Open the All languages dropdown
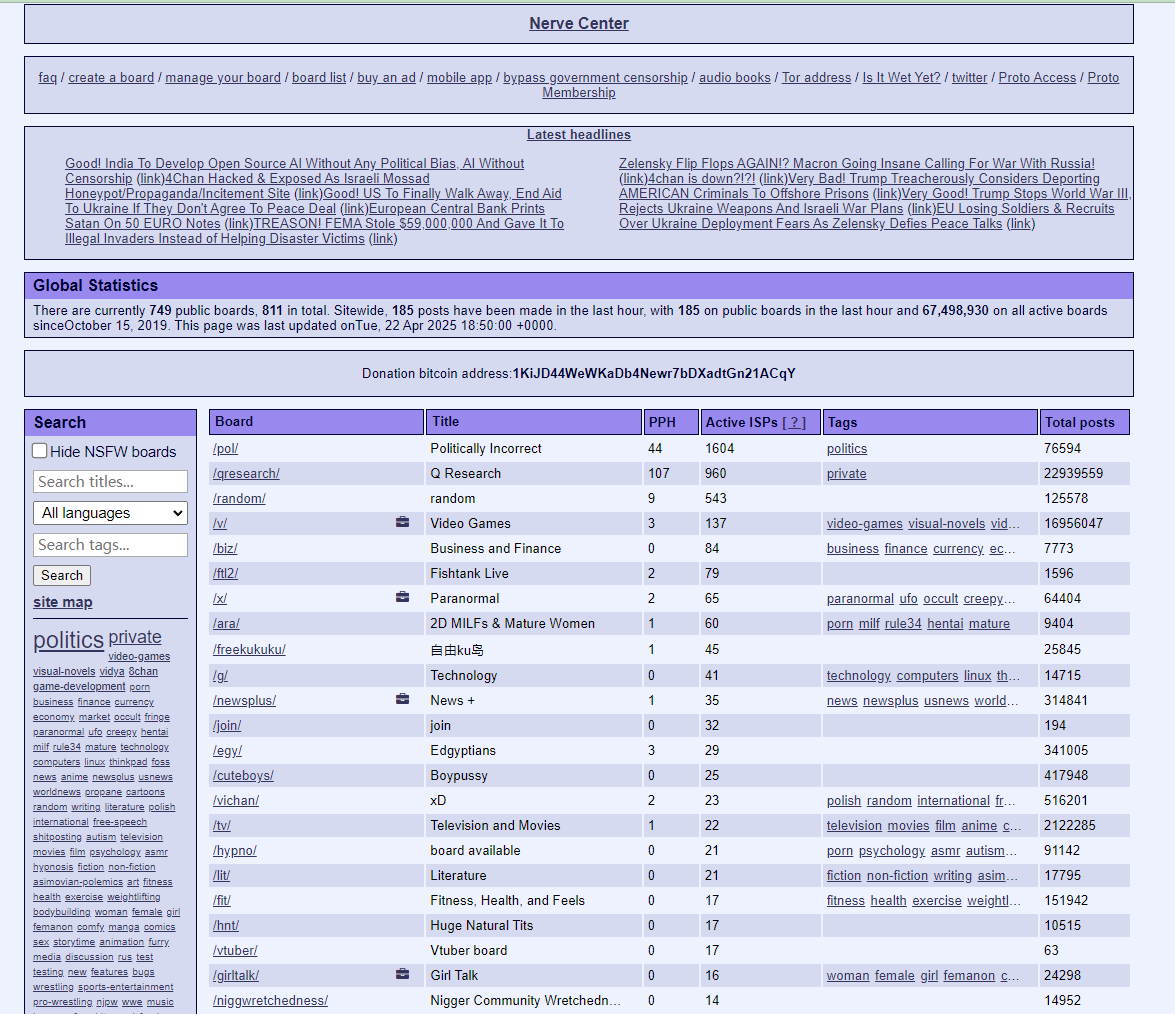1175x1014 pixels. point(110,513)
